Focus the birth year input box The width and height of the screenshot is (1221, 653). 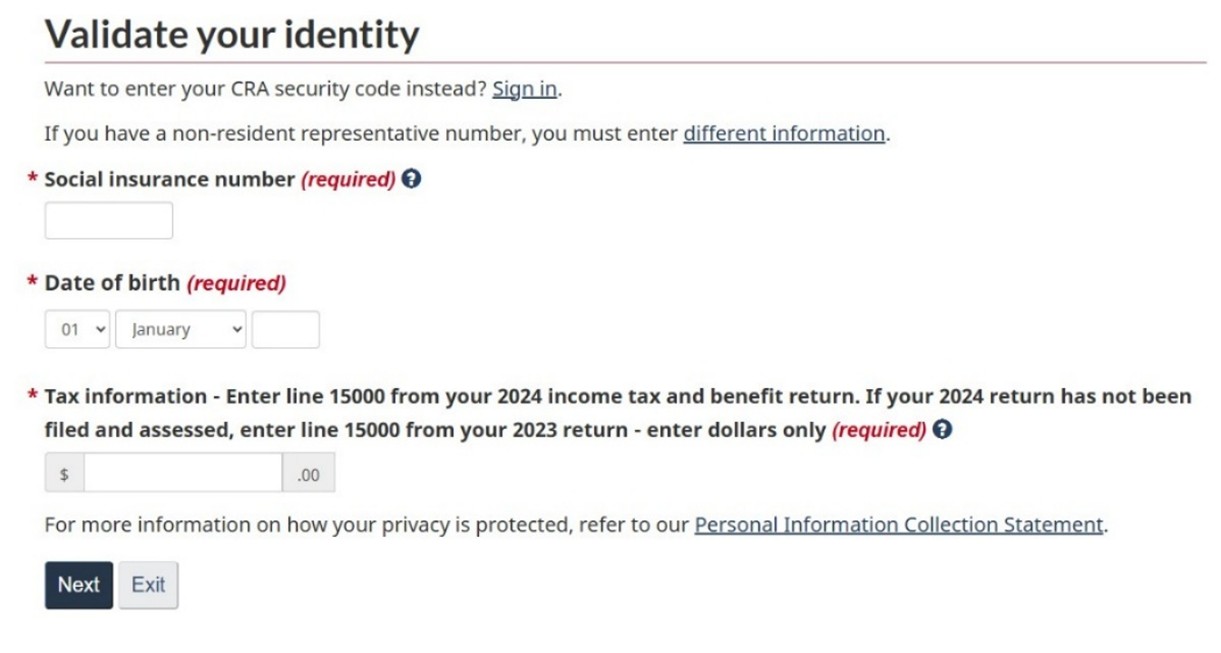286,329
